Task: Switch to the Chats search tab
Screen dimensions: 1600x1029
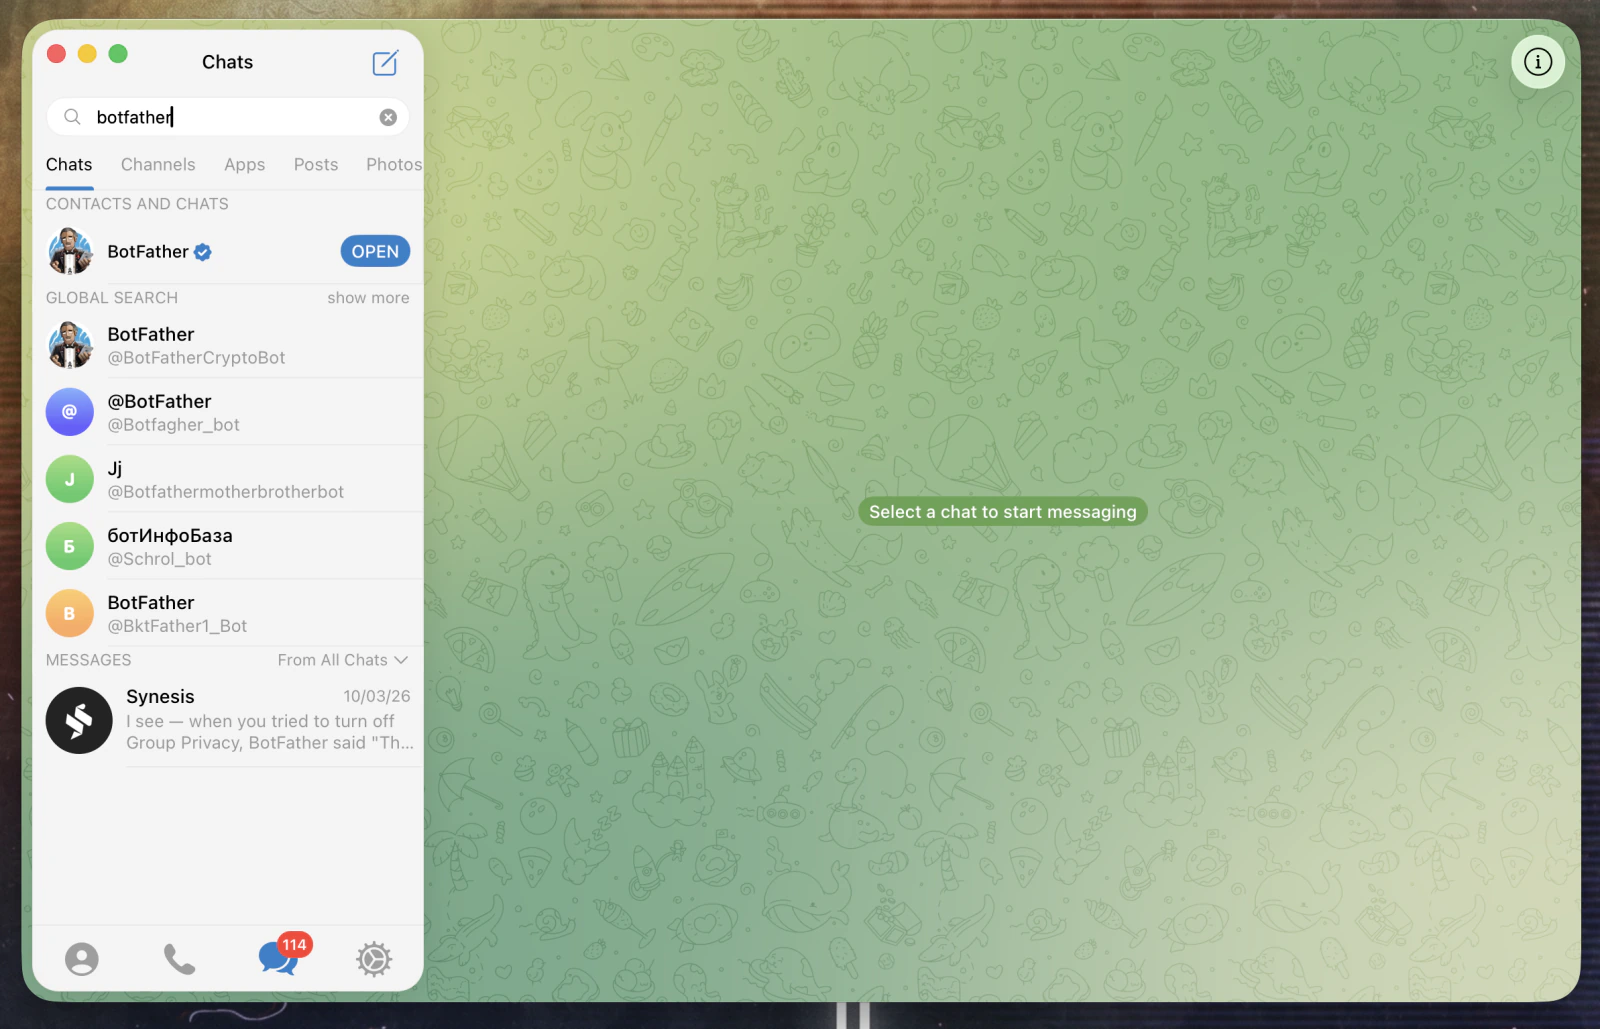Action: click(x=69, y=165)
